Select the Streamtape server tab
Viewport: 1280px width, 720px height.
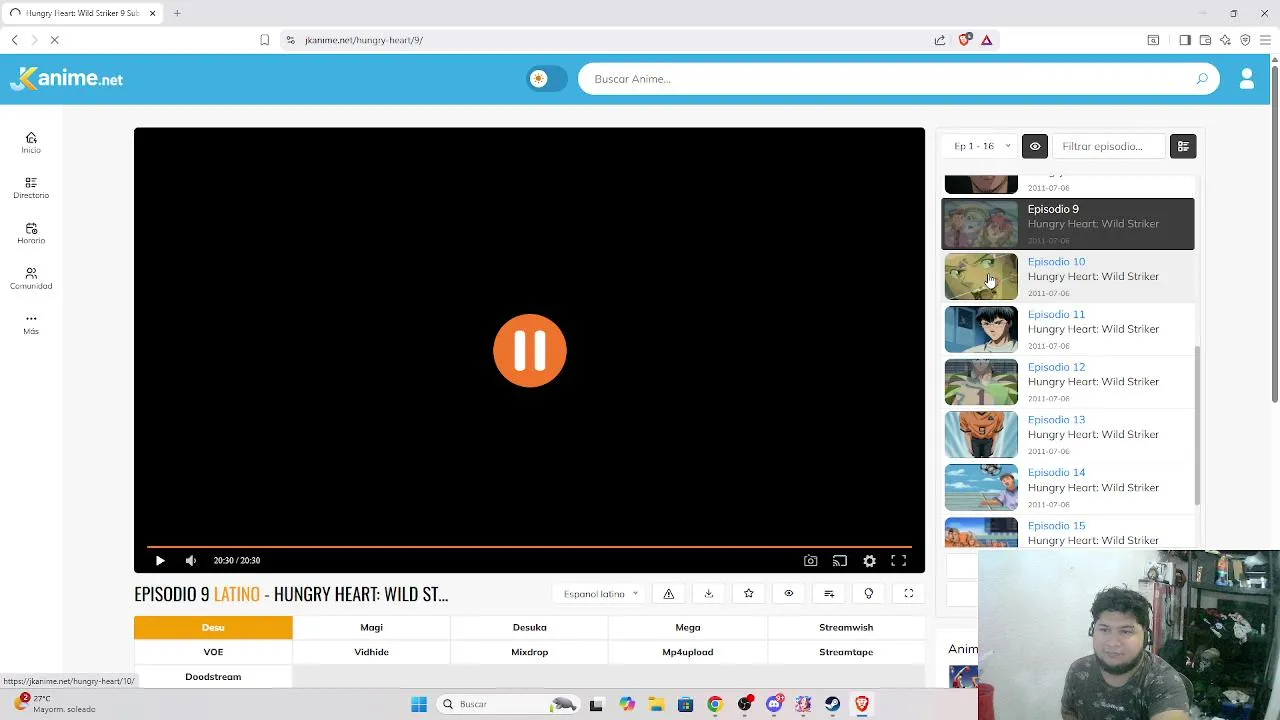tap(846, 652)
